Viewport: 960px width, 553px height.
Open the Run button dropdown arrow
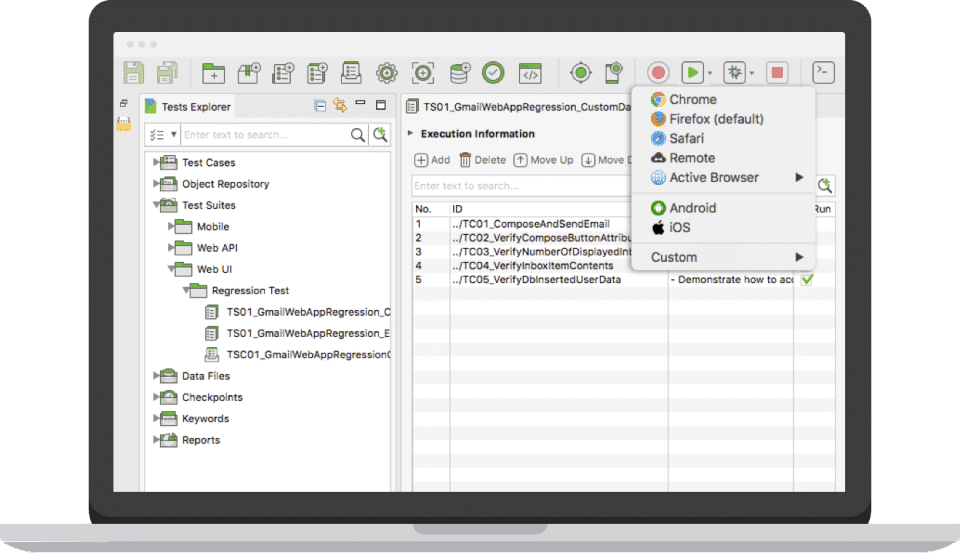pyautogui.click(x=710, y=74)
